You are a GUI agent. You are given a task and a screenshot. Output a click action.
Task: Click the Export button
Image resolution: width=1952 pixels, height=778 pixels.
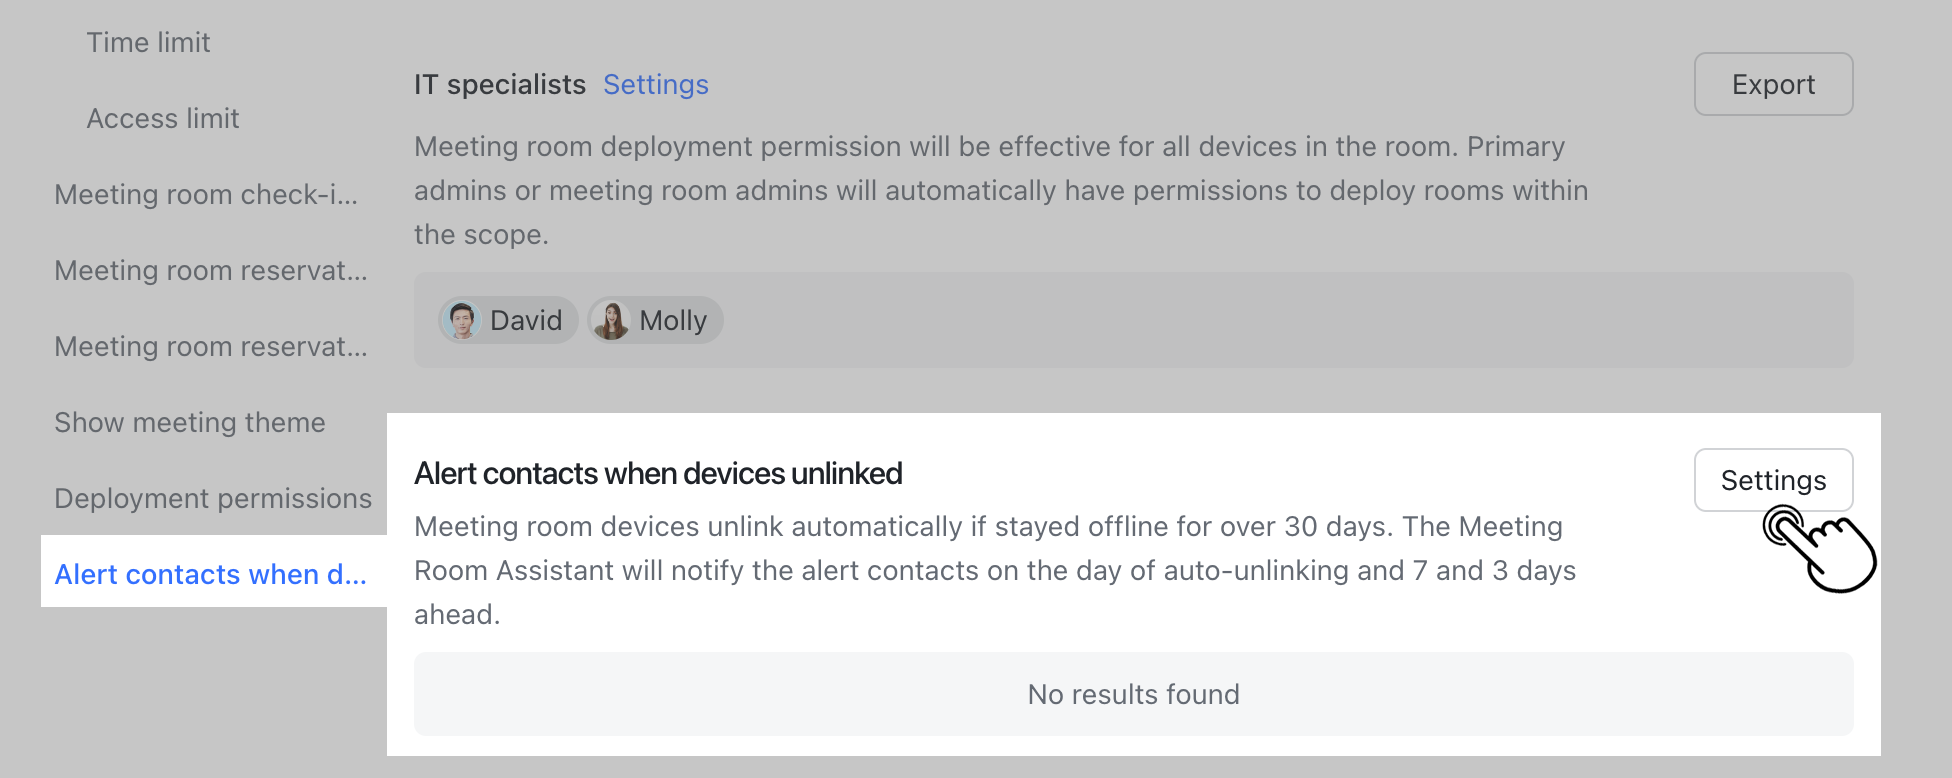click(x=1772, y=84)
